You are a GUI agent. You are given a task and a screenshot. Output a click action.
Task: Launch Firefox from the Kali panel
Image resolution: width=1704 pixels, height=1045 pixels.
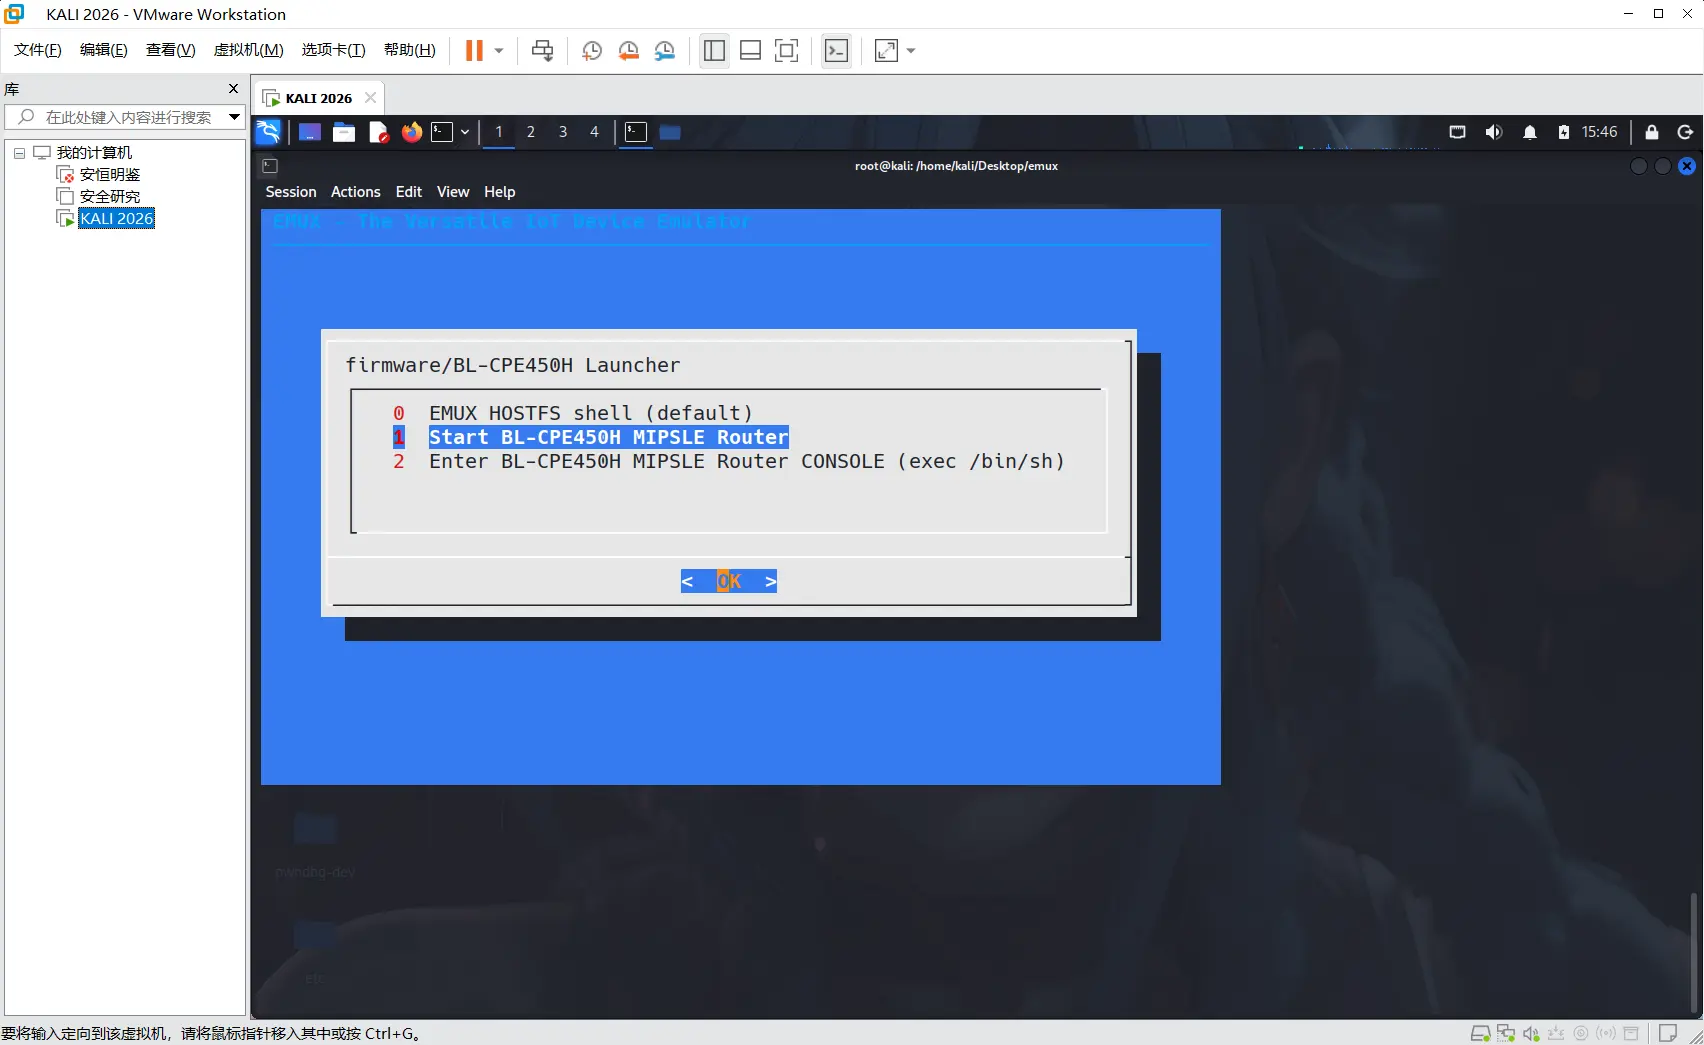pos(412,132)
